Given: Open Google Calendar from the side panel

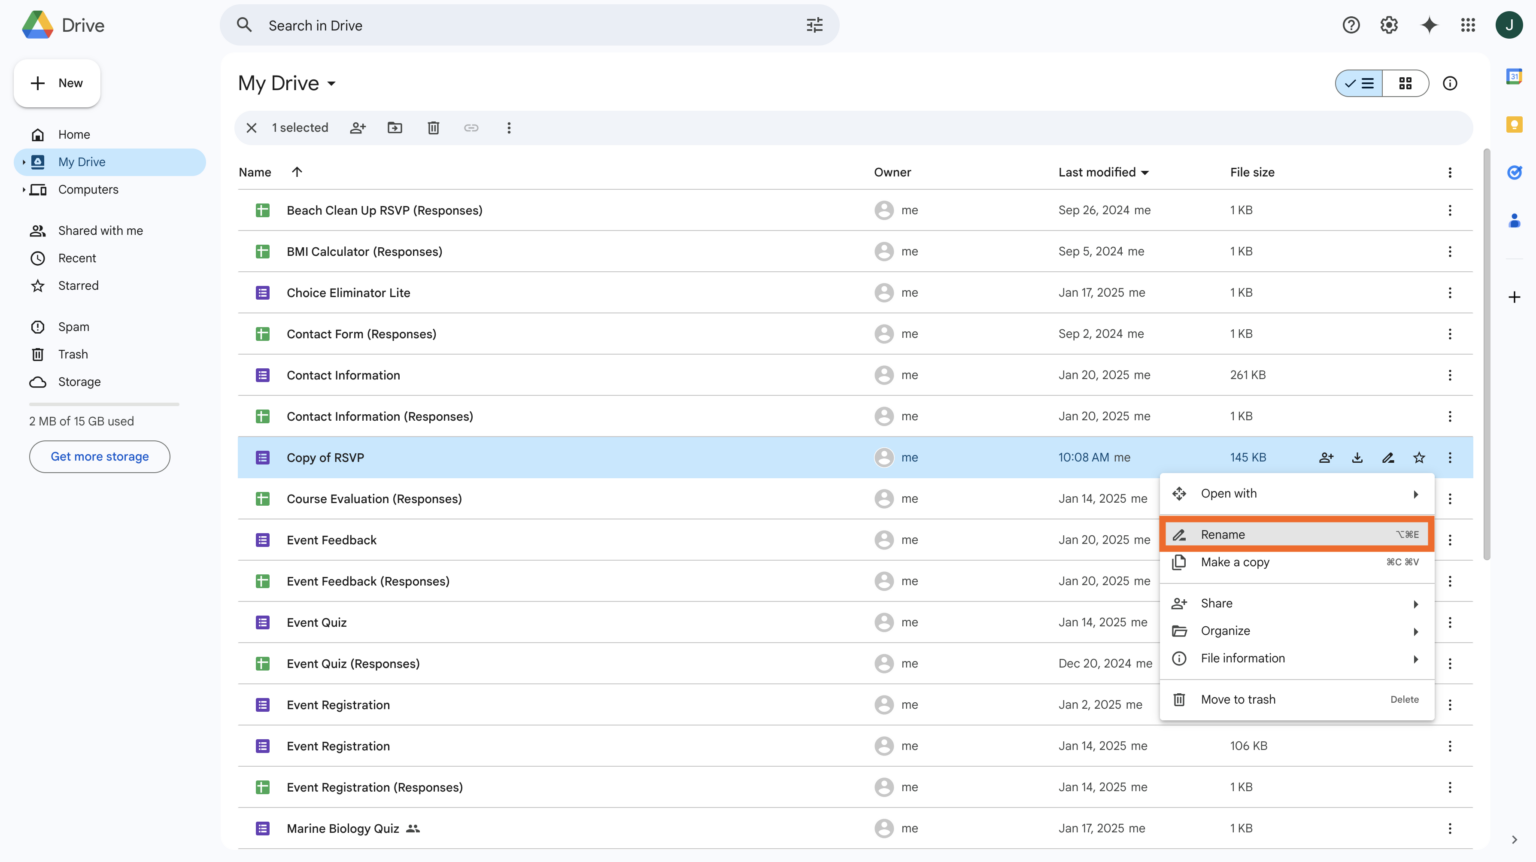Looking at the screenshot, I should point(1513,75).
